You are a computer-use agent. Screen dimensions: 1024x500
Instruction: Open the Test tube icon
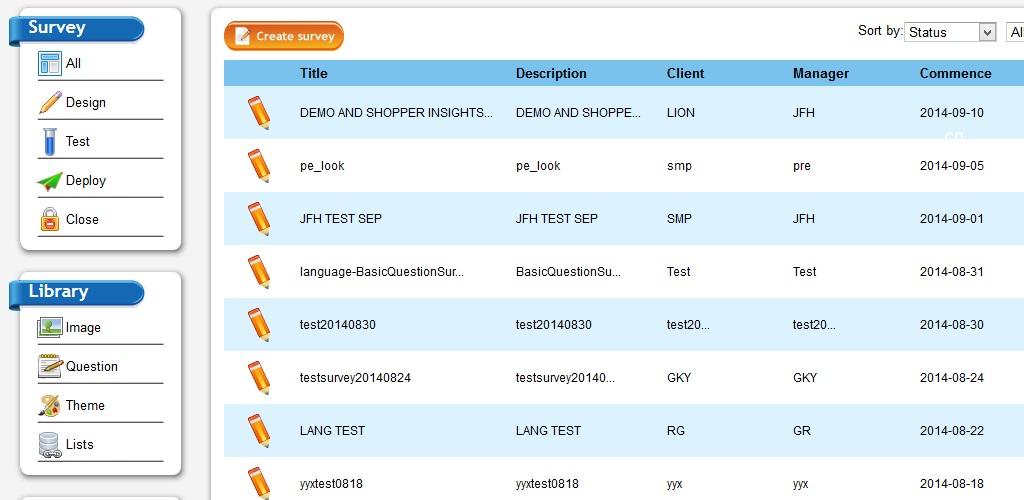50,142
